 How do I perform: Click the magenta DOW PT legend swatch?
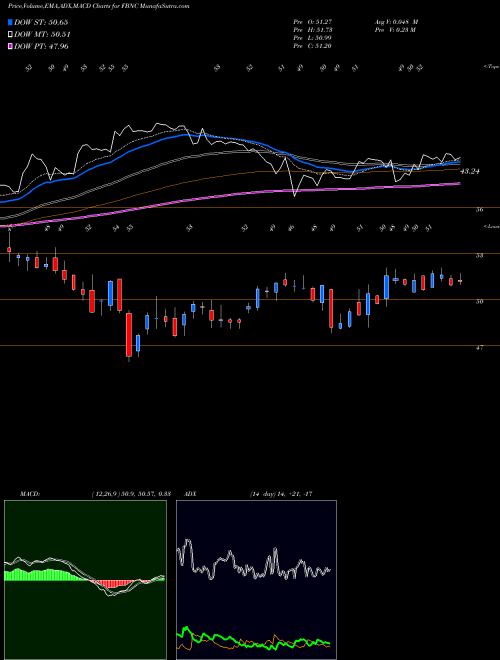tap(10, 46)
